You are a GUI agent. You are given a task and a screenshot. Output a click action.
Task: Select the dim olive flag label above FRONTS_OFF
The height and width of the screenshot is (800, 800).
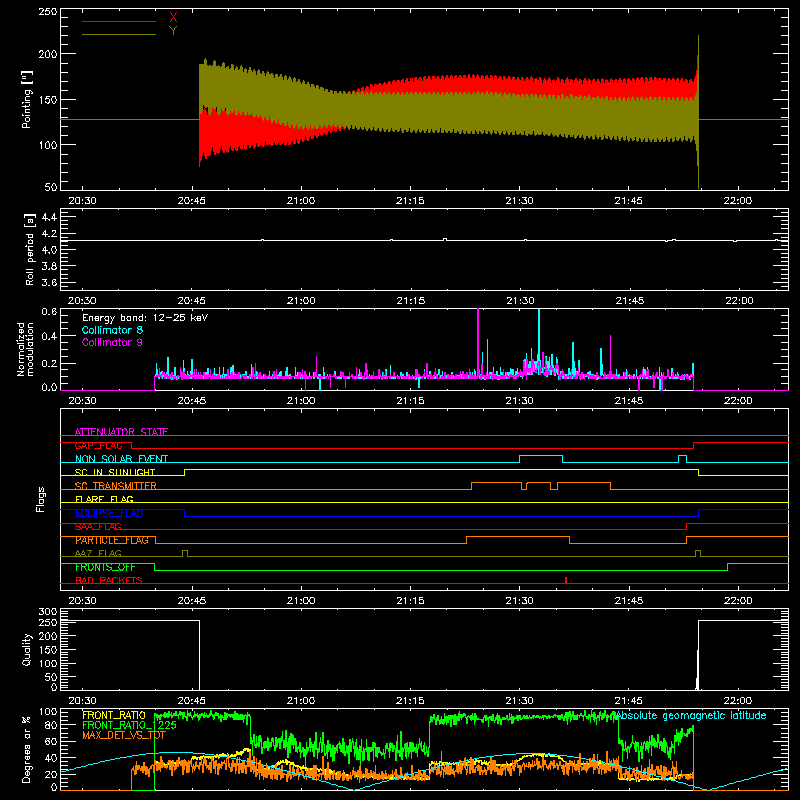pyautogui.click(x=98, y=553)
